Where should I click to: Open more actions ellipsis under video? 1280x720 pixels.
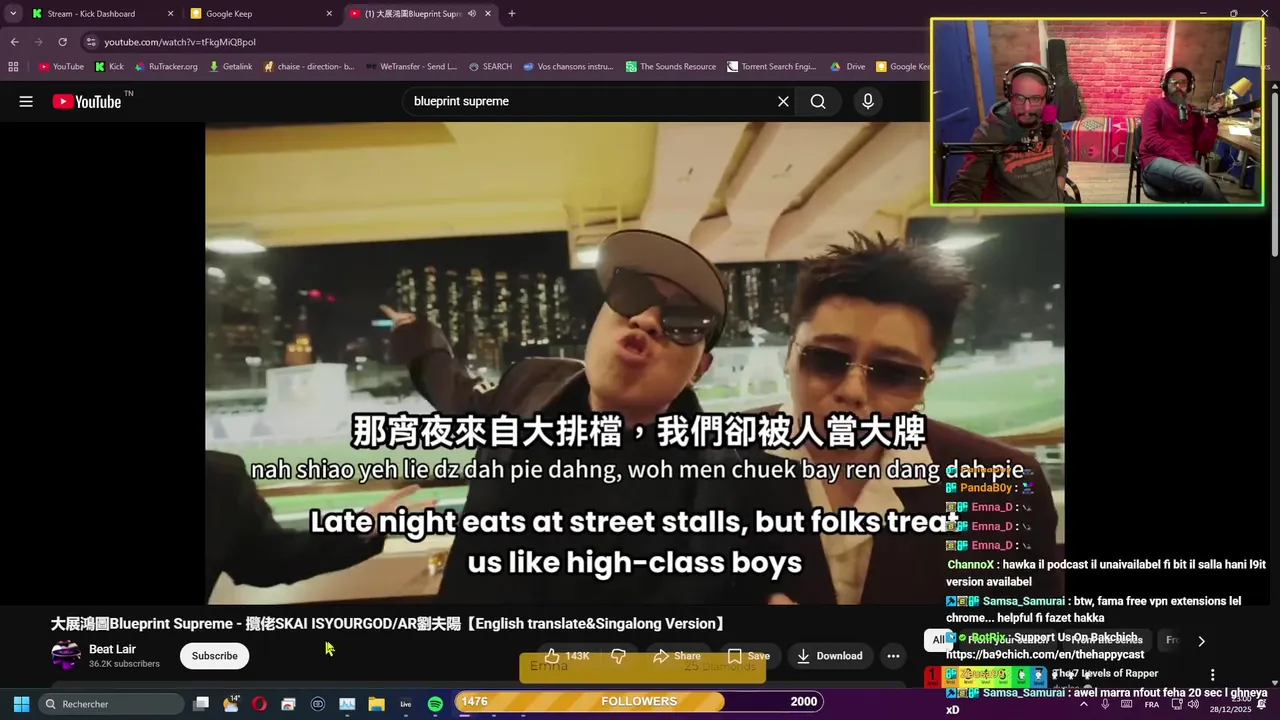(893, 656)
